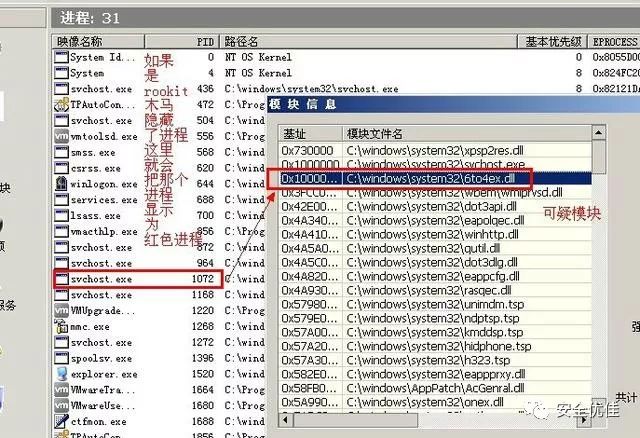The height and width of the screenshot is (438, 640).
Task: Click the svchost.exe icon with PID 1072
Action: (61, 279)
